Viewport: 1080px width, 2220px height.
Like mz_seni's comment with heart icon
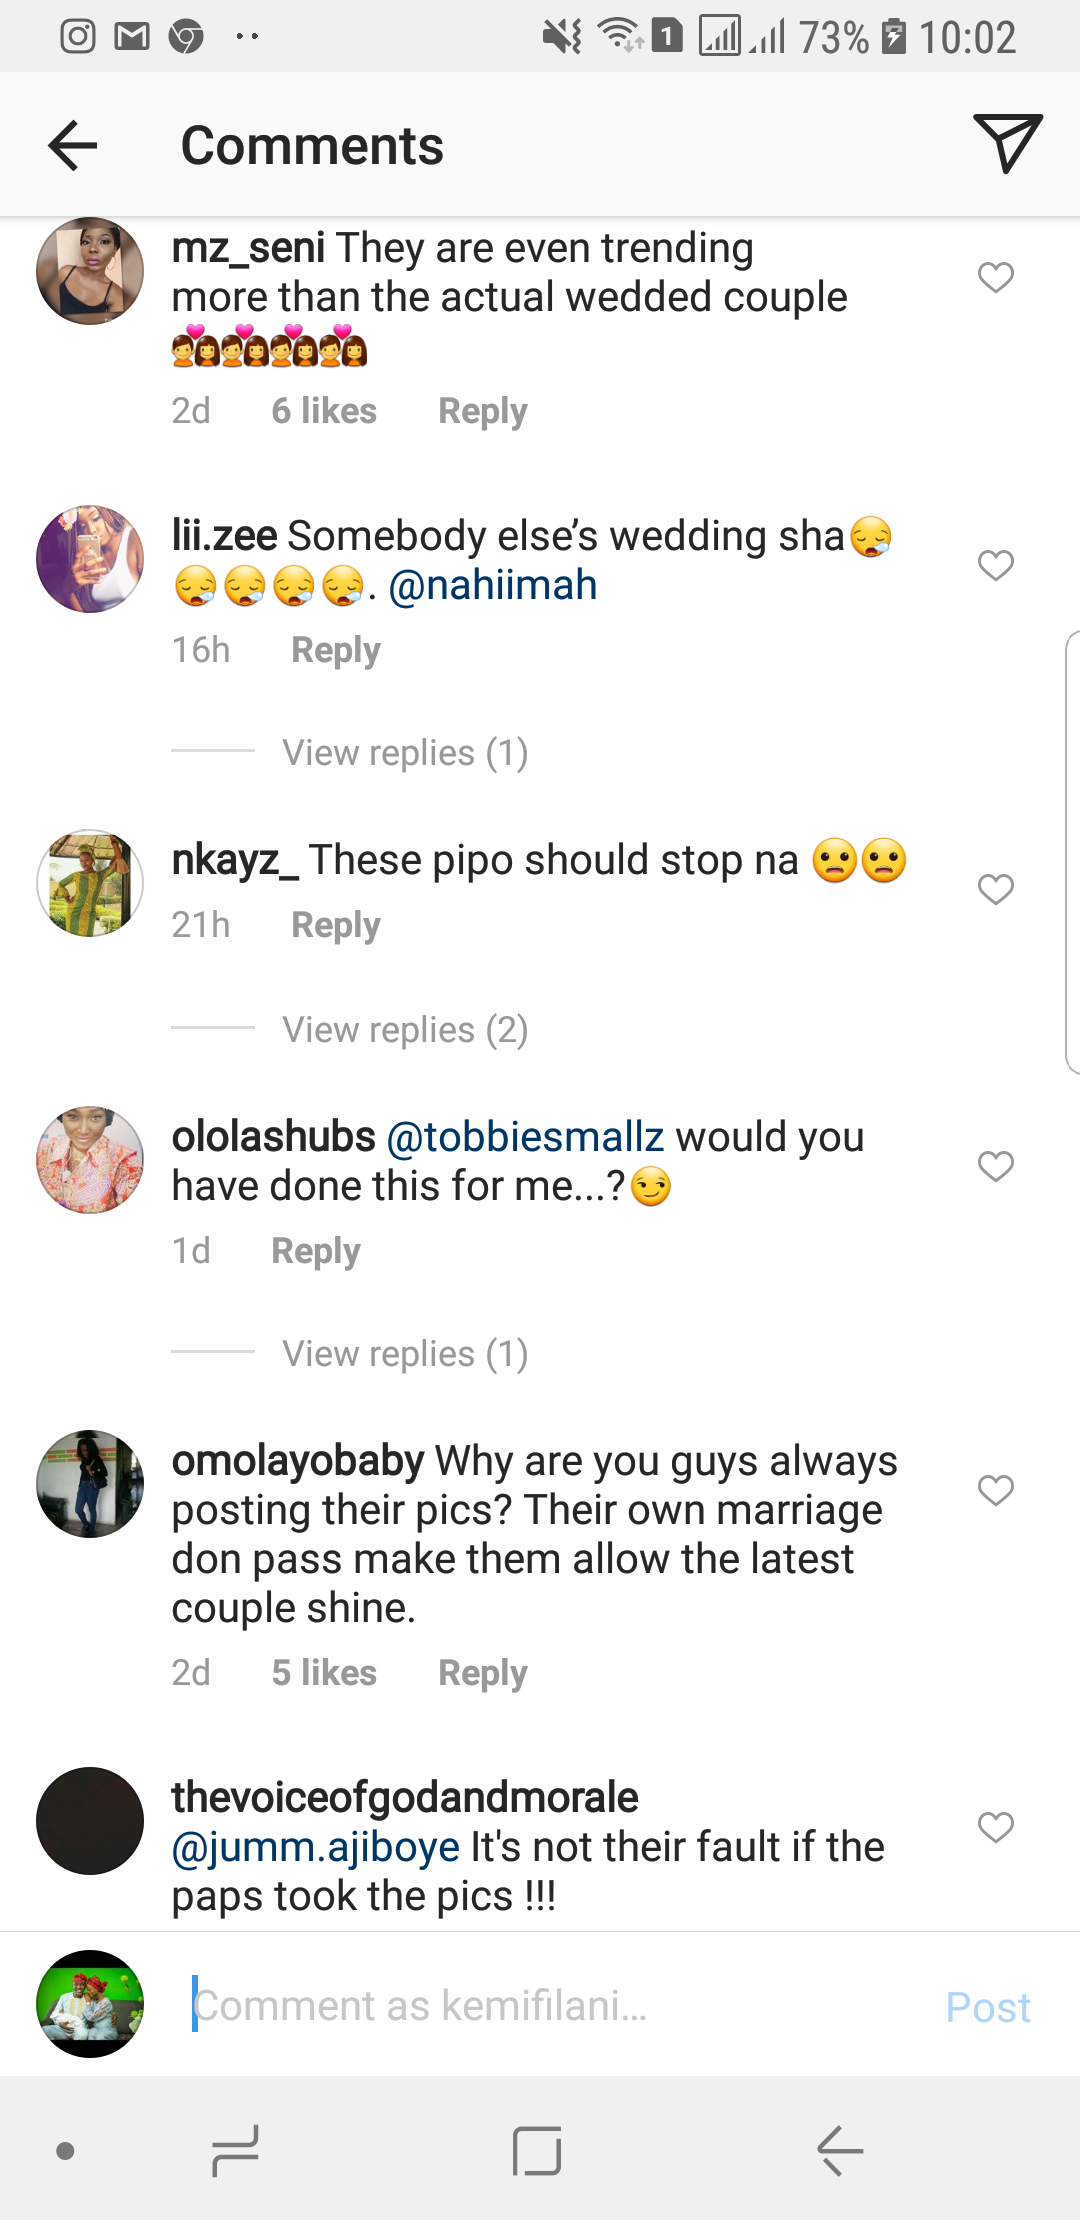pos(995,277)
